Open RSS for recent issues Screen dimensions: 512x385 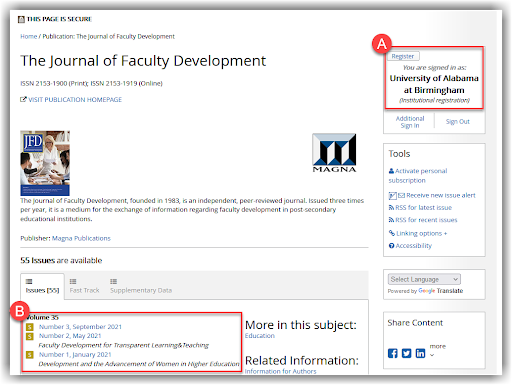[x=426, y=220]
